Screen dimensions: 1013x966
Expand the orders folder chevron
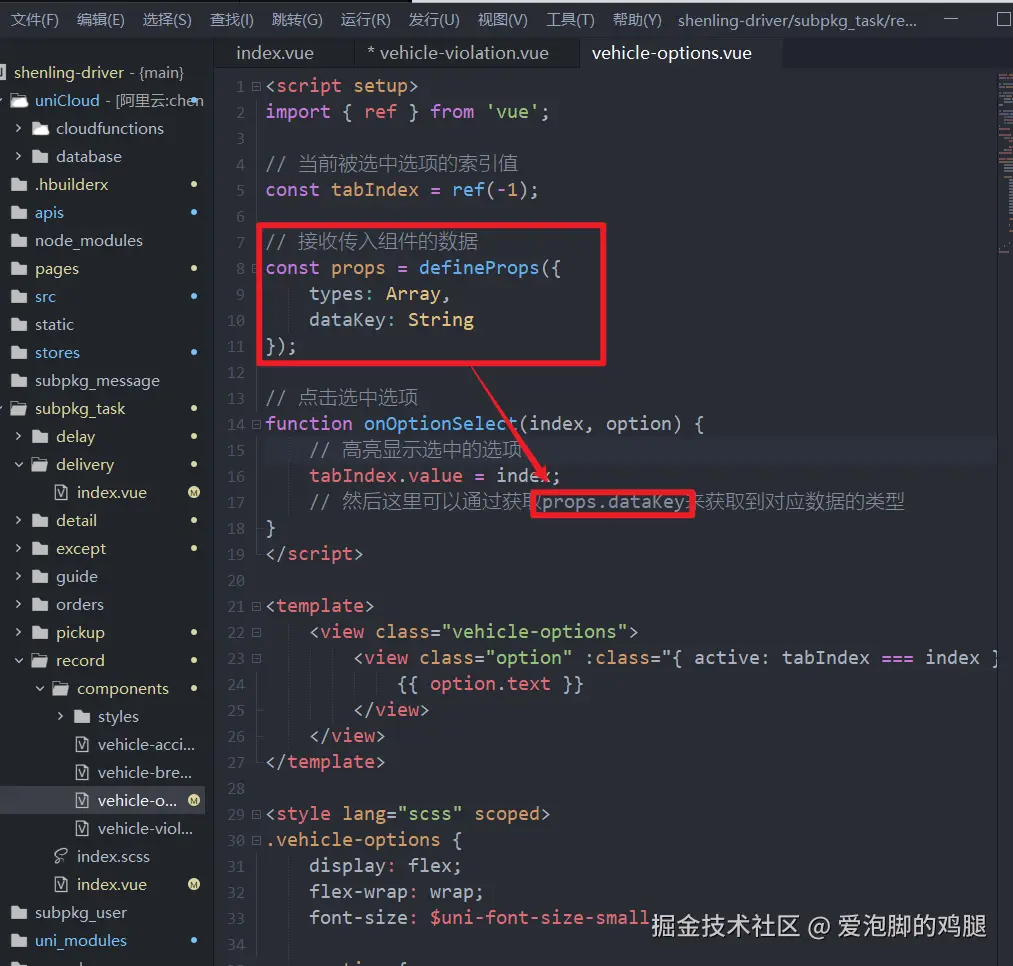(18, 605)
